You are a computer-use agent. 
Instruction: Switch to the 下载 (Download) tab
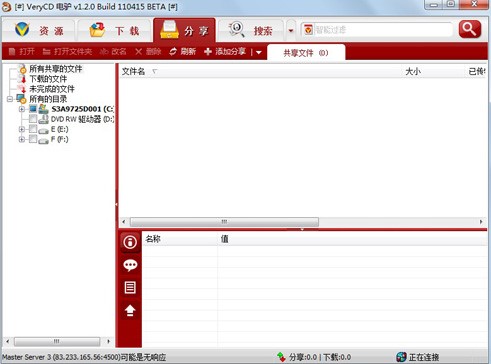point(114,30)
